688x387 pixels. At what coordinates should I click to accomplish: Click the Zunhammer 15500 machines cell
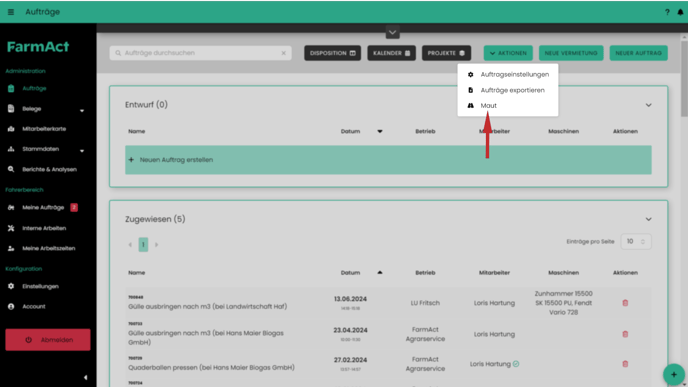[563, 303]
